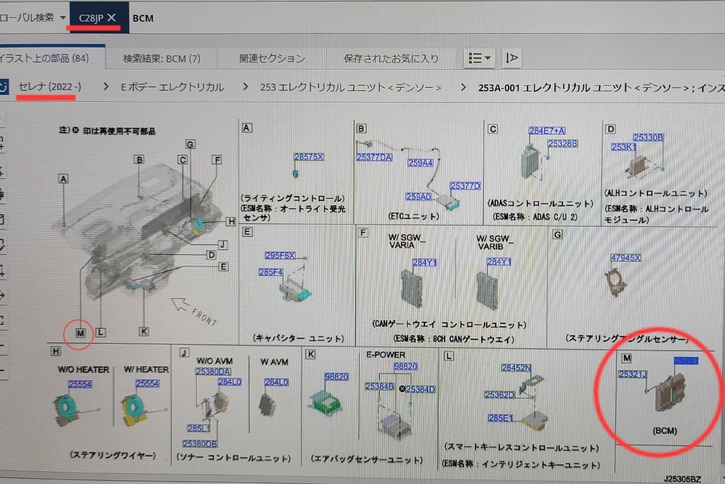Close the C28JP tab
This screenshot has height=484, width=725.
(111, 18)
